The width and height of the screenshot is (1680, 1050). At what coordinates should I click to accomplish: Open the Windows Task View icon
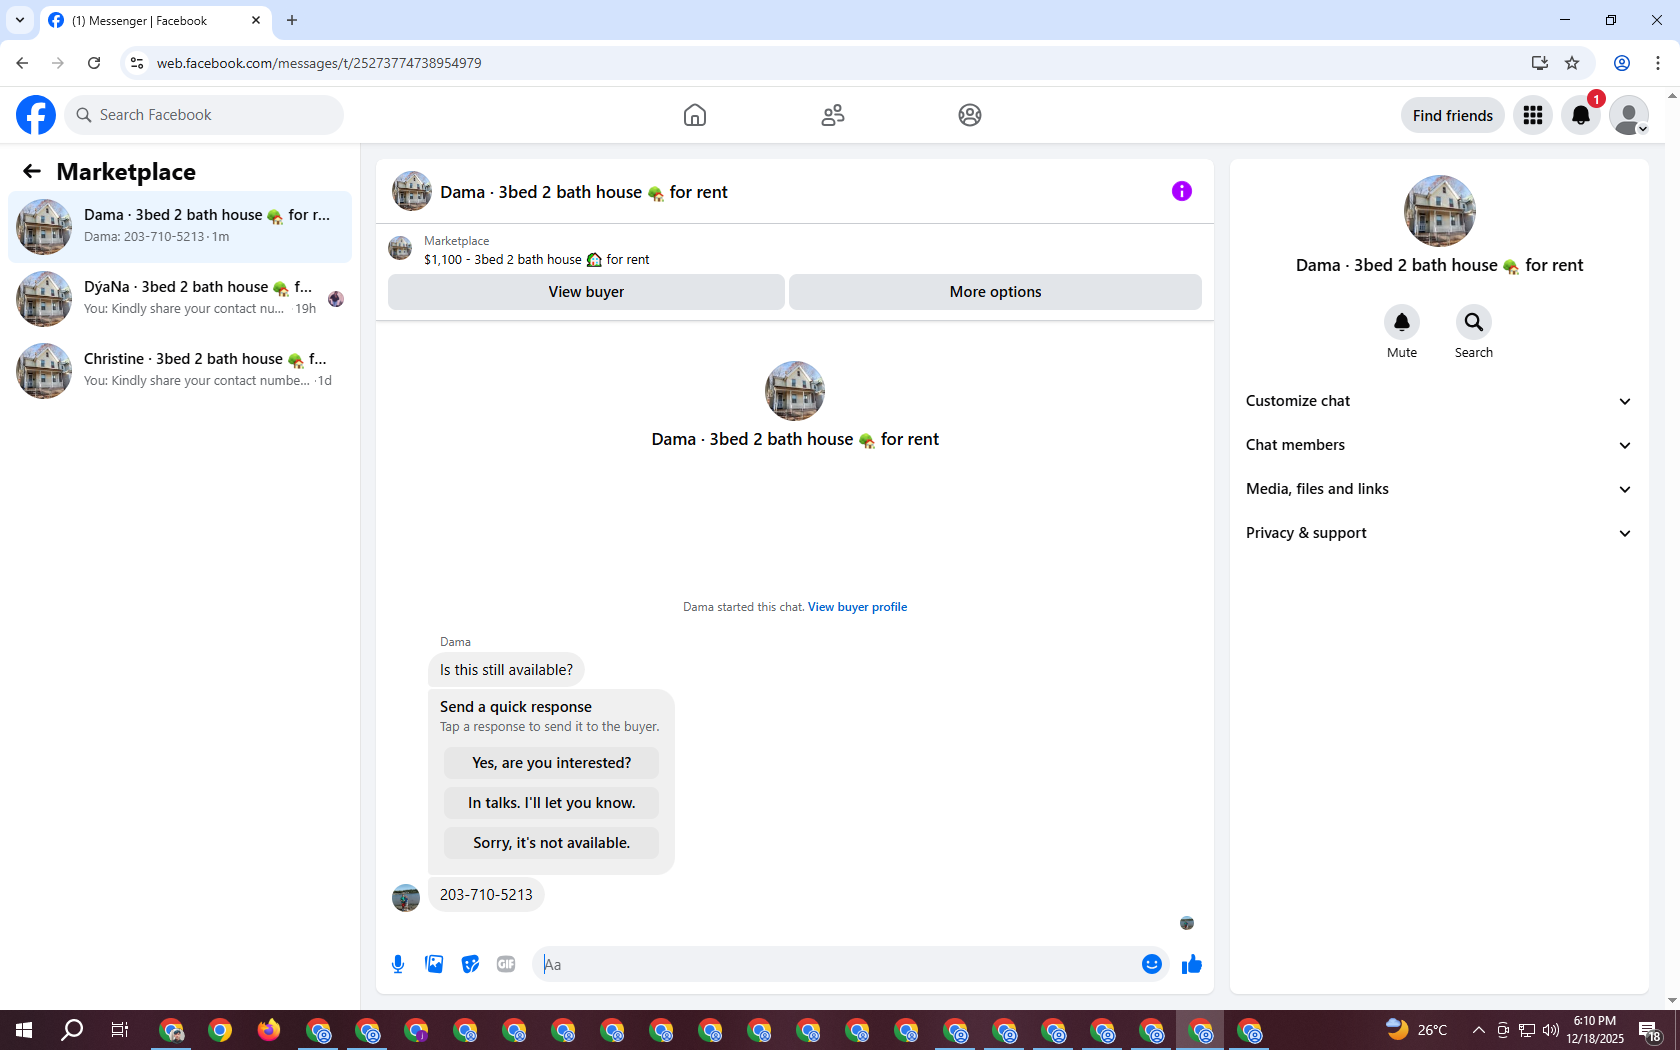pos(120,1030)
